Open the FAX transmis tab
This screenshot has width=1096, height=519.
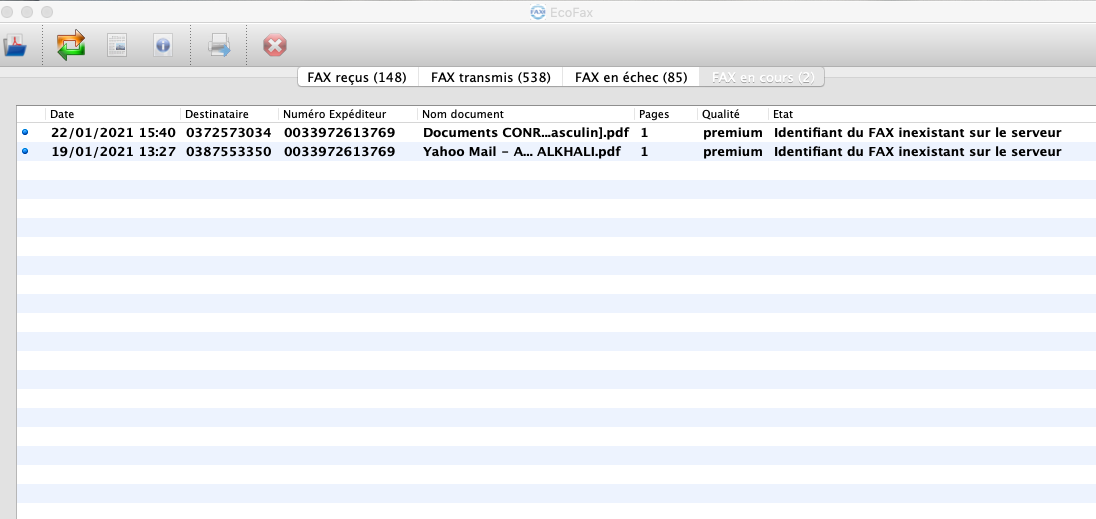click(x=490, y=77)
